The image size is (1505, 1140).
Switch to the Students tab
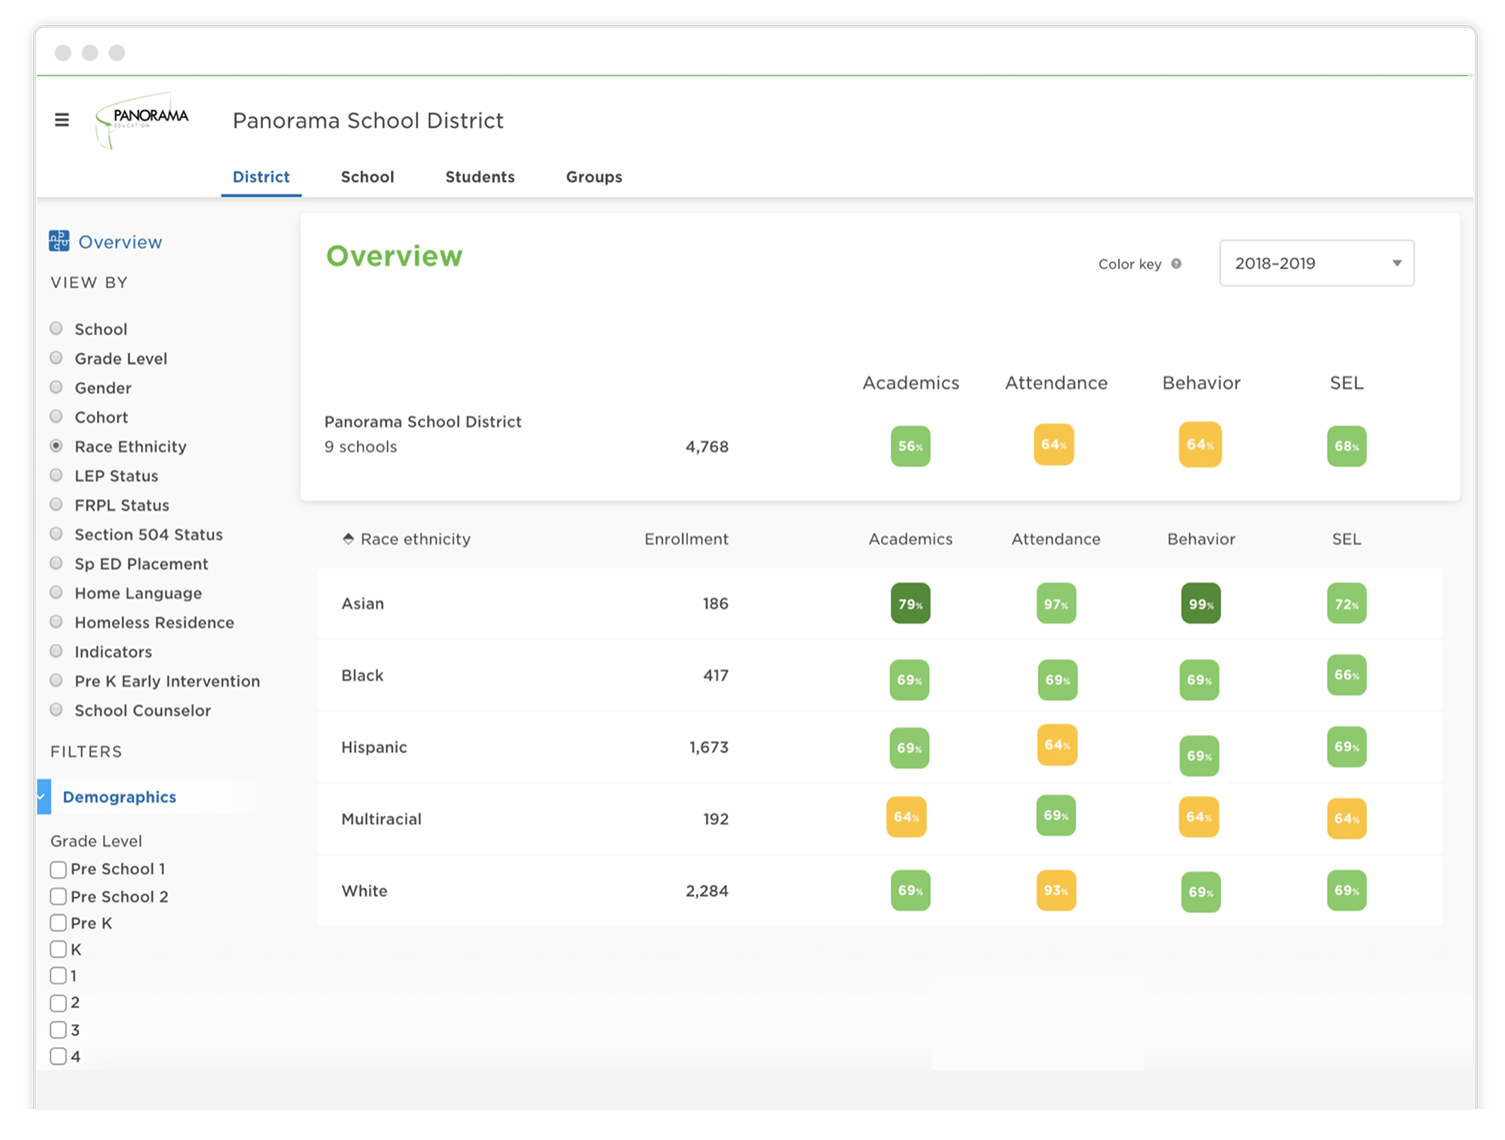tap(479, 176)
